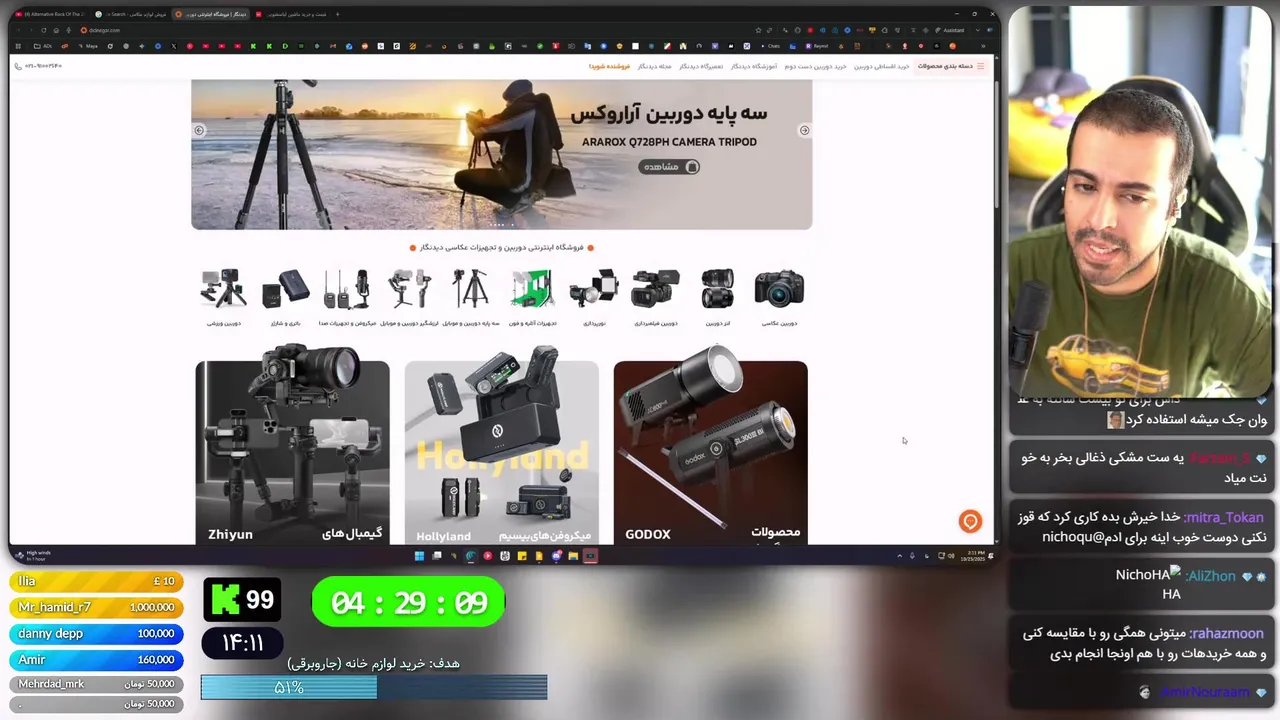Click donor Amir 160,000 row

[x=96, y=659]
